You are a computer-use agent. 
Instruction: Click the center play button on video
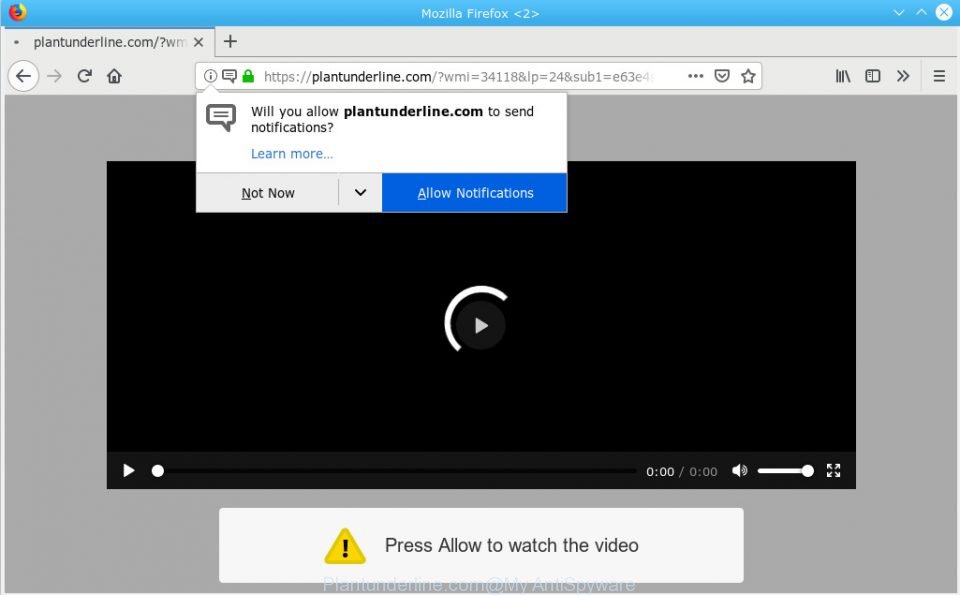click(x=481, y=325)
